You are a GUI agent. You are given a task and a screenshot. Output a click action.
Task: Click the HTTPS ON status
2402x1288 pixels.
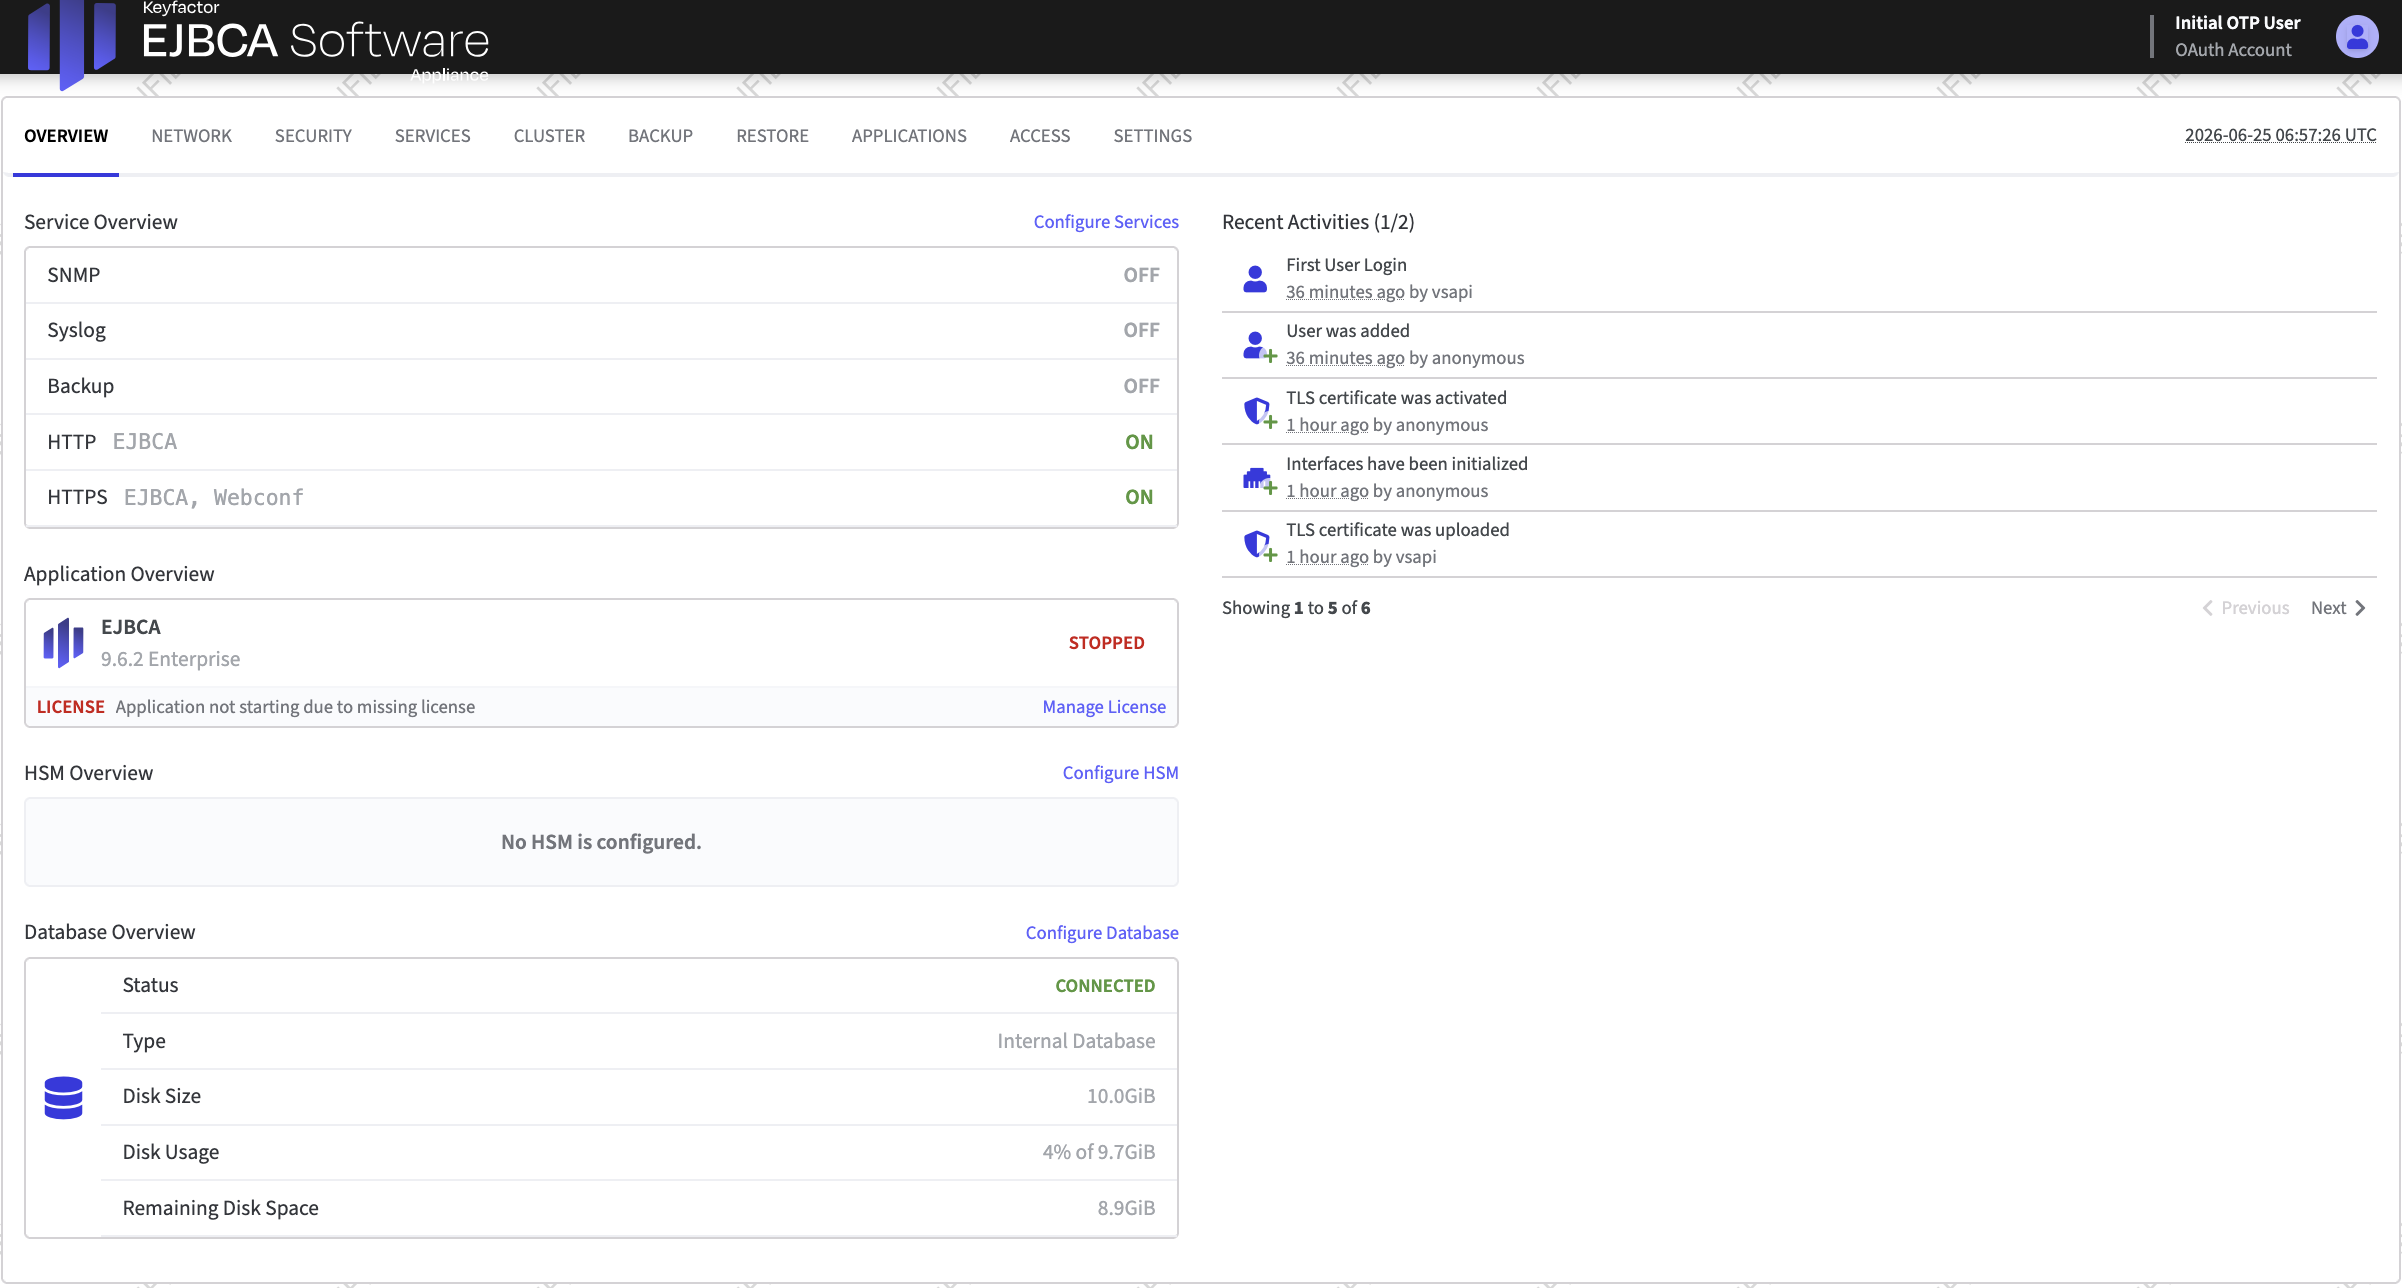click(1139, 497)
